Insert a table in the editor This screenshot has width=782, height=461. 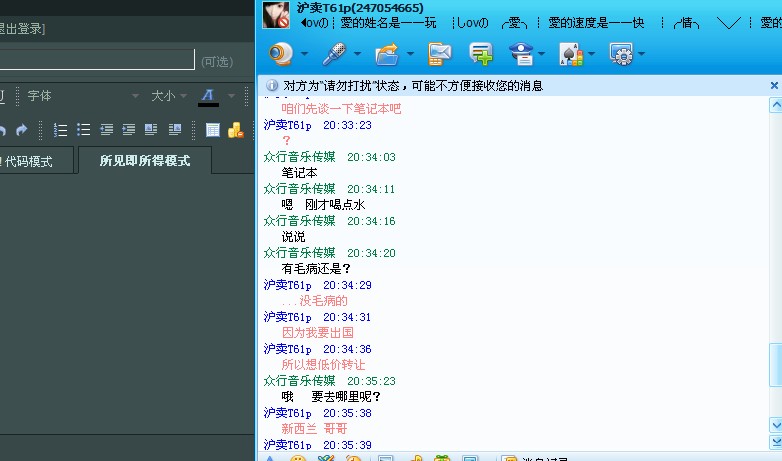click(213, 130)
